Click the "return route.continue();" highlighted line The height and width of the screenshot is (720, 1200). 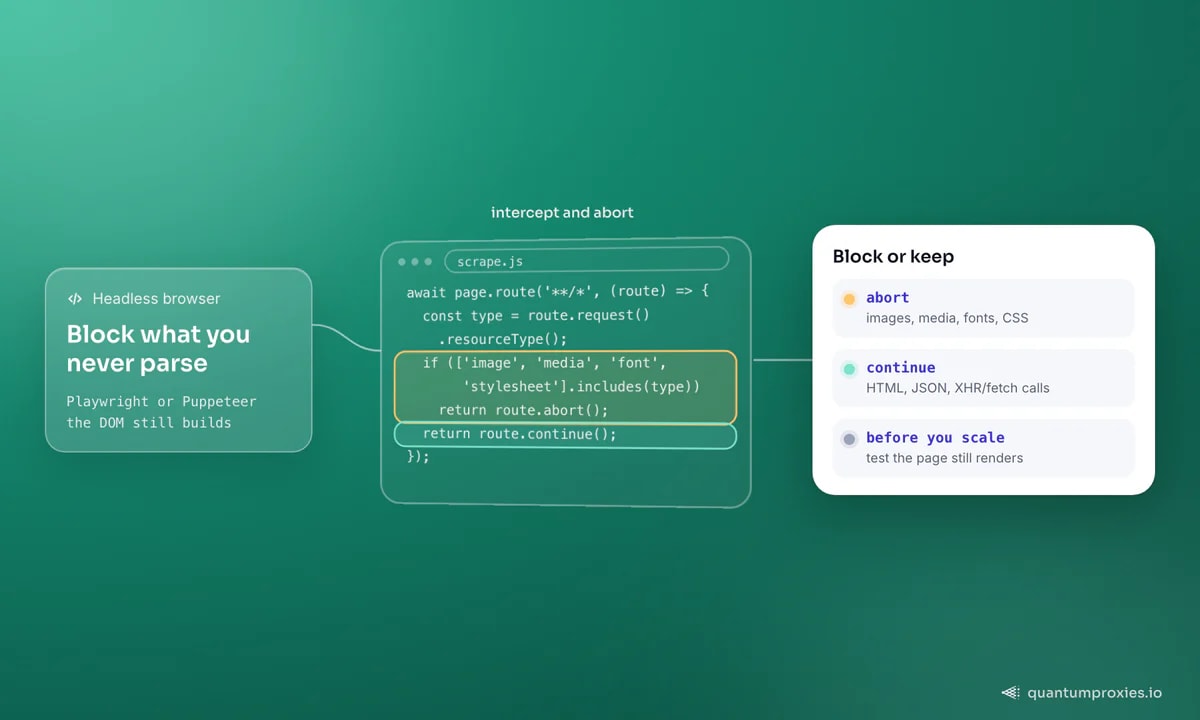tap(565, 435)
